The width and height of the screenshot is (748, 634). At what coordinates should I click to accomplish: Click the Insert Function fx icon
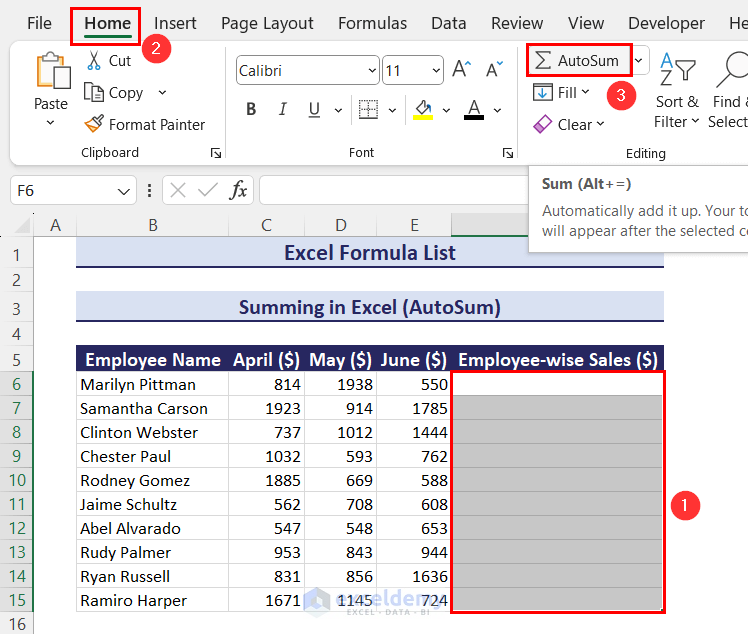(x=238, y=190)
